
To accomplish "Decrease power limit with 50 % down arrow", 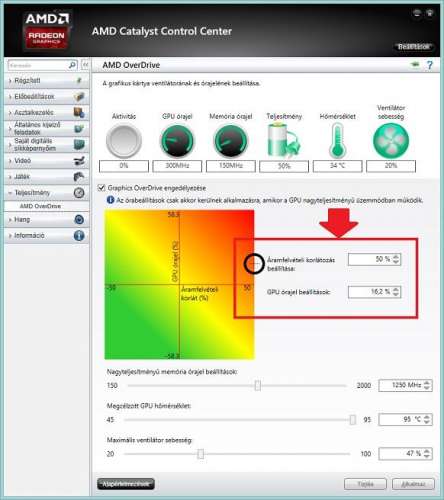I will (396, 262).
